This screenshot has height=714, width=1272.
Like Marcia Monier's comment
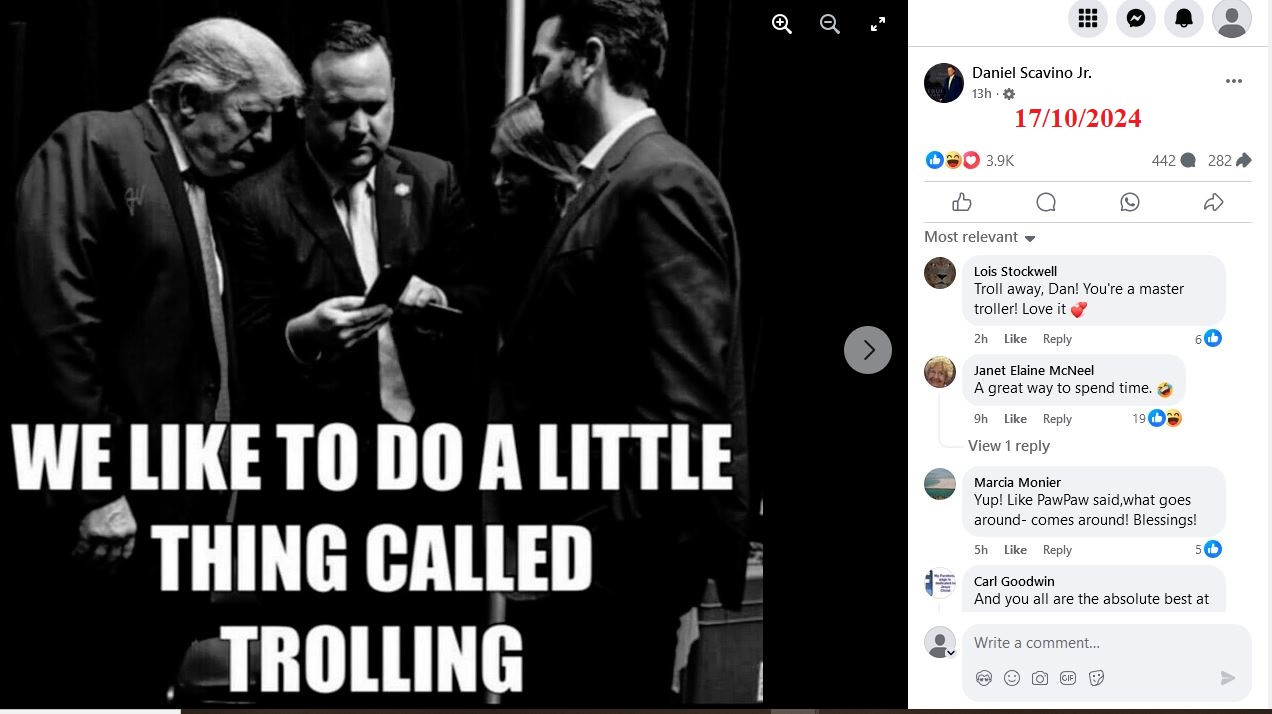pyautogui.click(x=1015, y=550)
